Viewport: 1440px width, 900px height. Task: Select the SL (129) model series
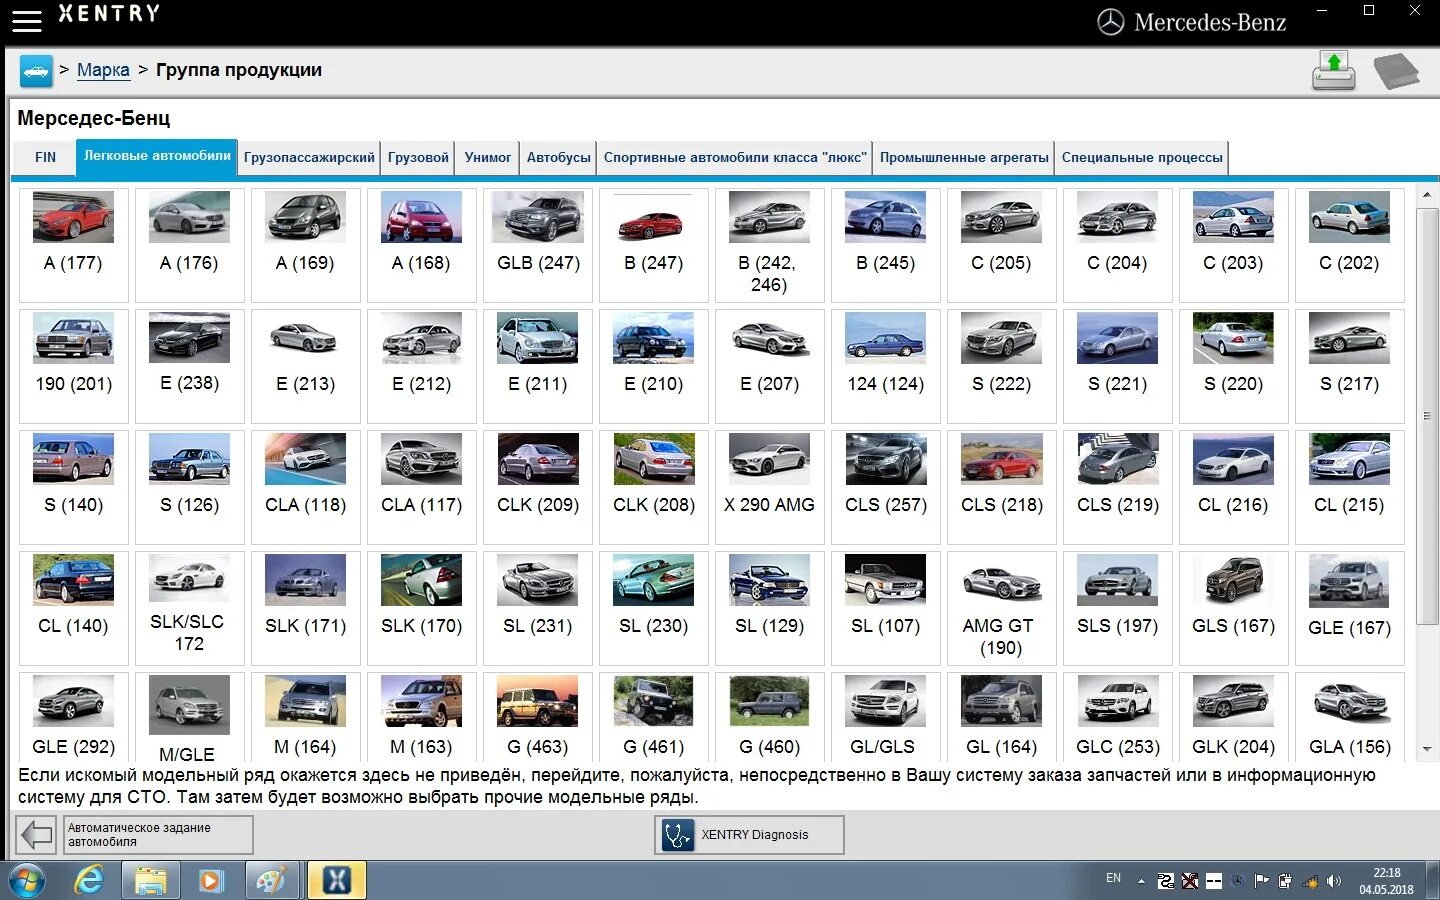769,608
